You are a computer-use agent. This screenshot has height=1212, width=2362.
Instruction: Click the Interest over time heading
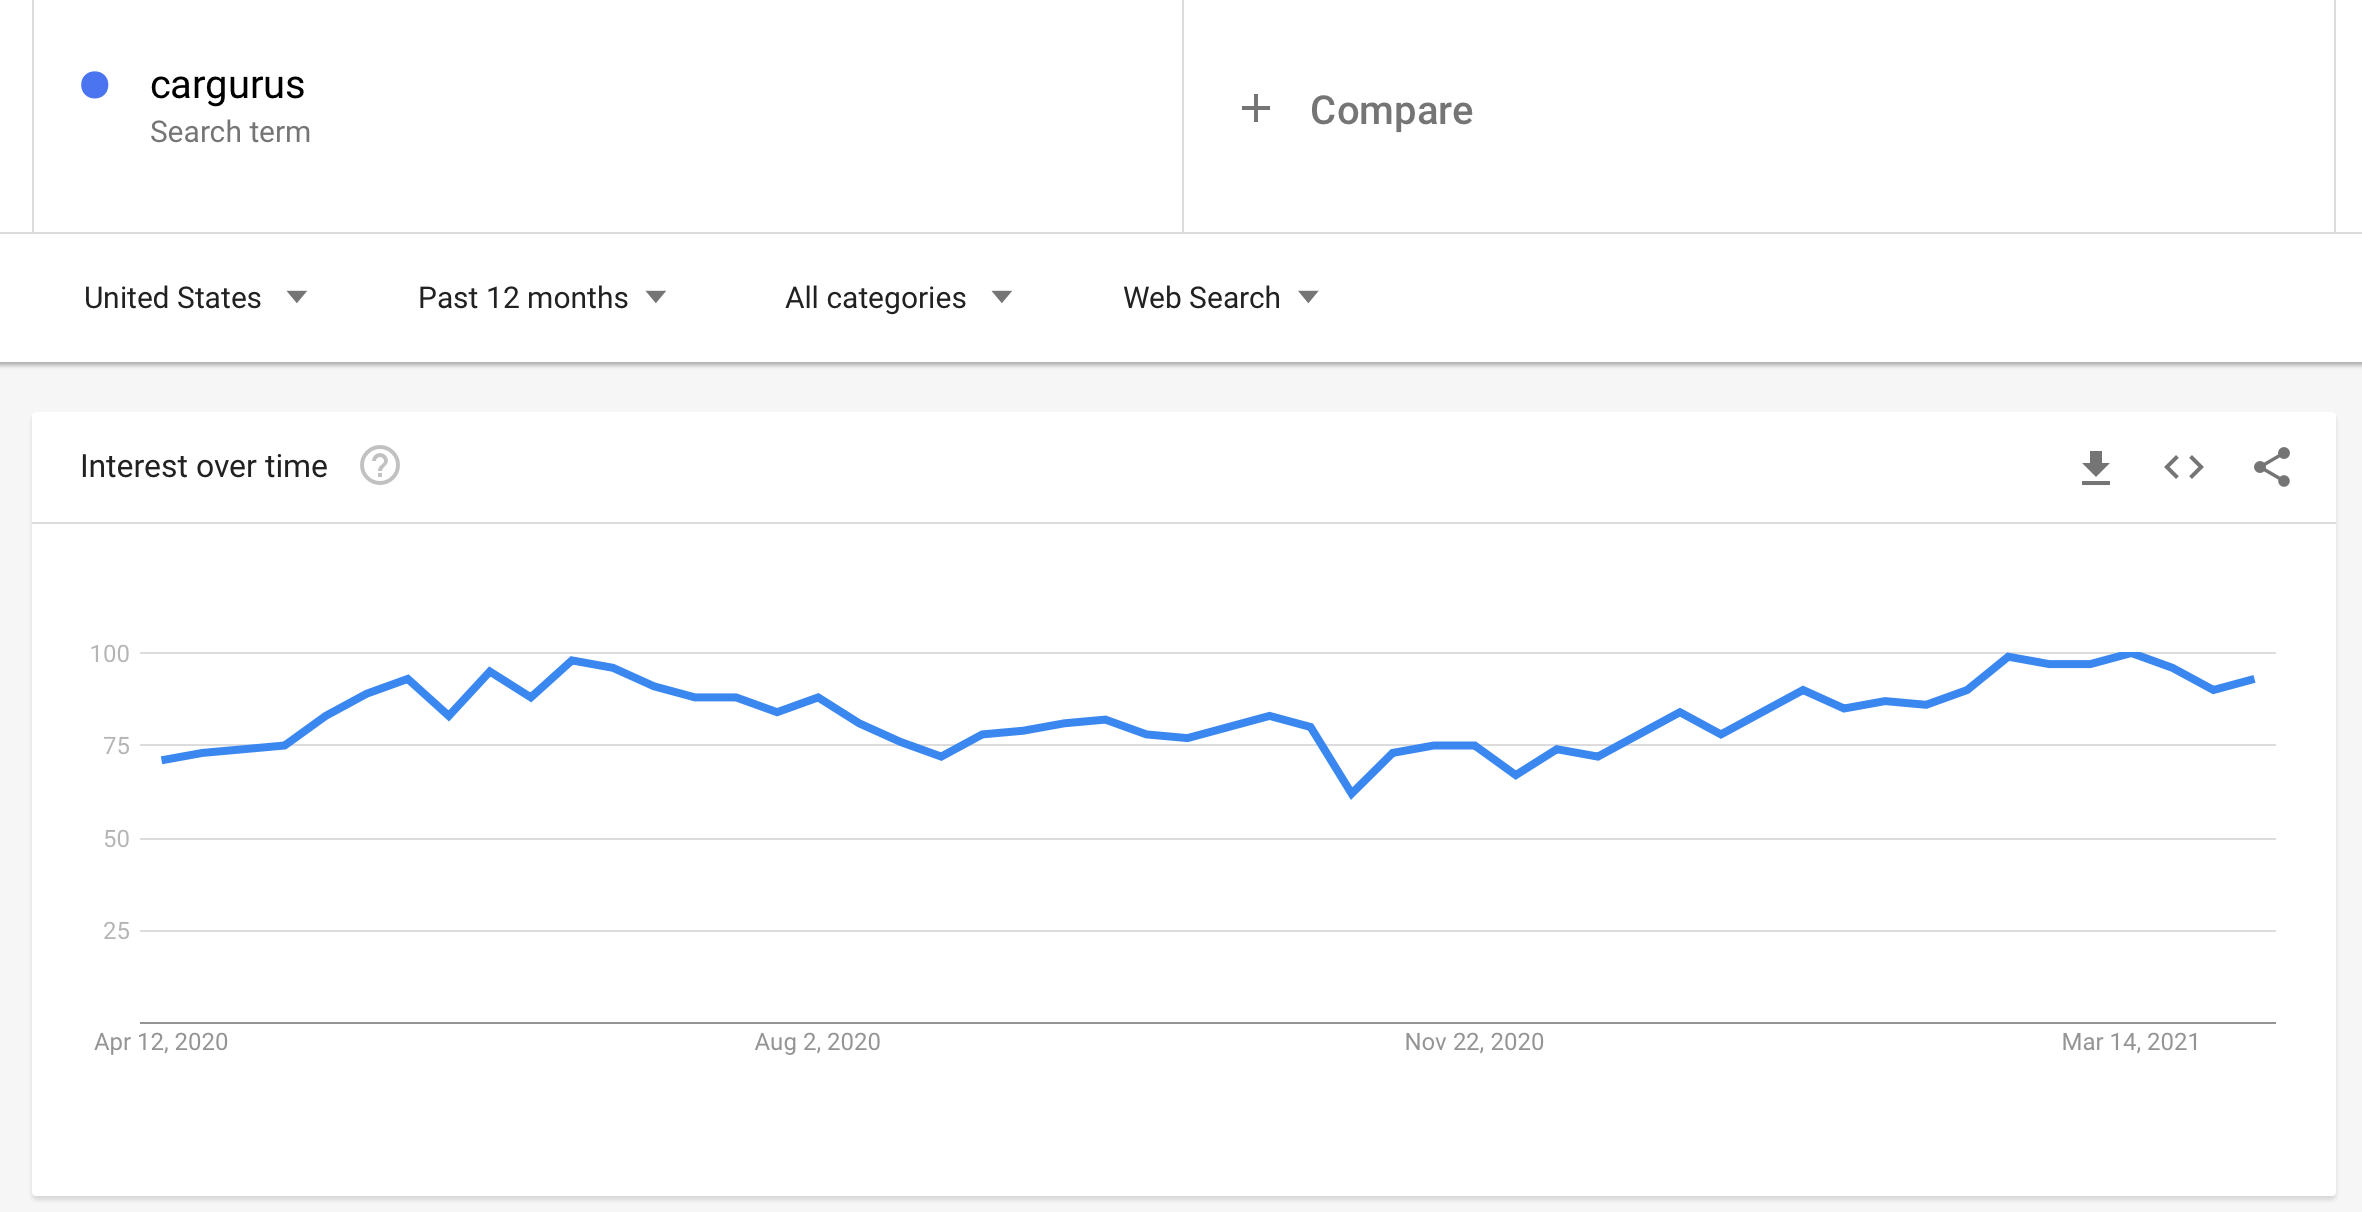coord(204,466)
